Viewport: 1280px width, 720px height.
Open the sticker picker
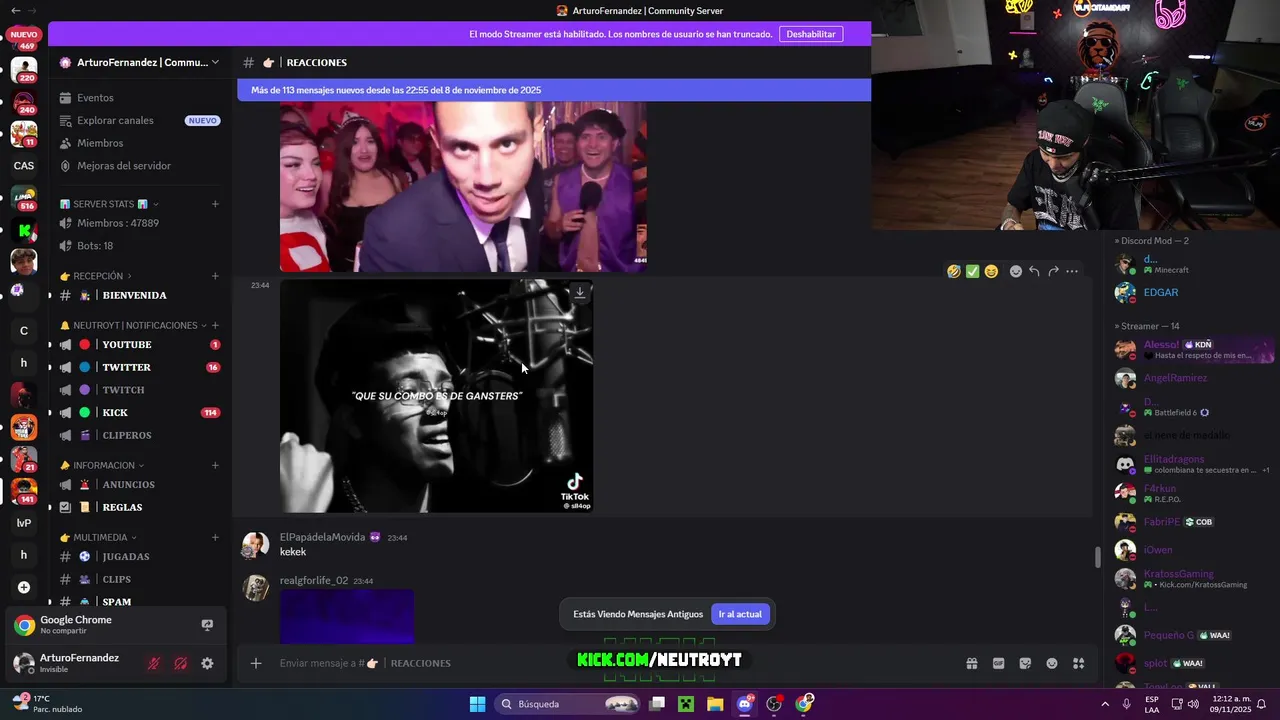coord(1025,663)
